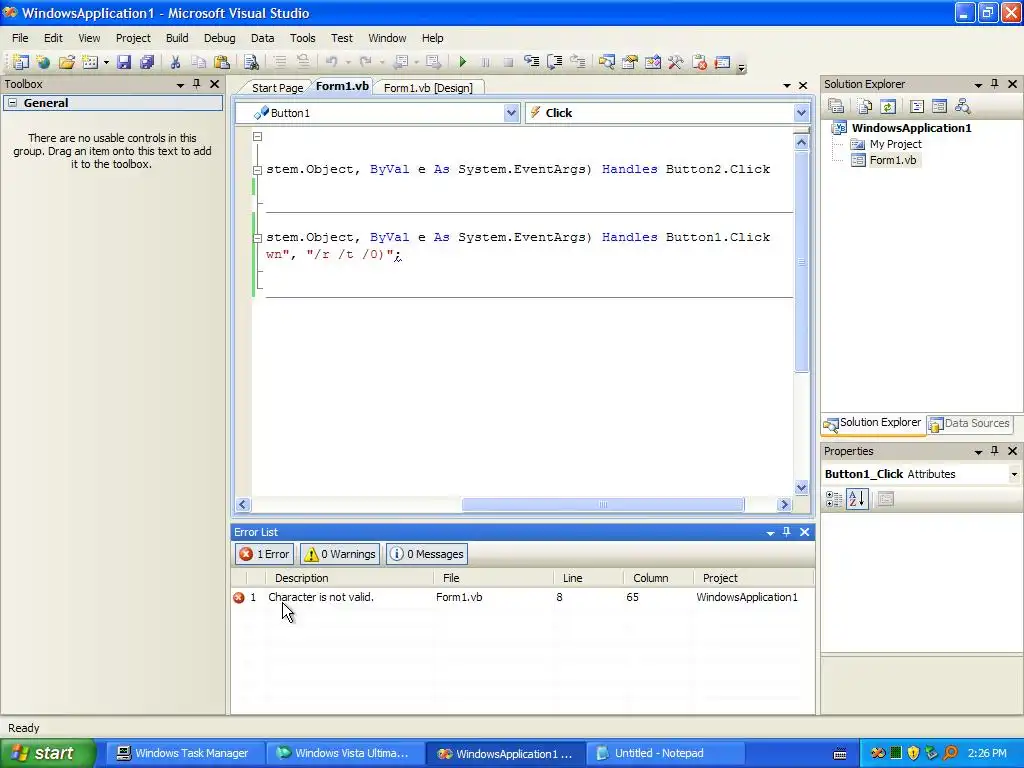Viewport: 1024px width, 768px height.
Task: Click the Error List toolbar icon with red mark
Action: (x=699, y=62)
